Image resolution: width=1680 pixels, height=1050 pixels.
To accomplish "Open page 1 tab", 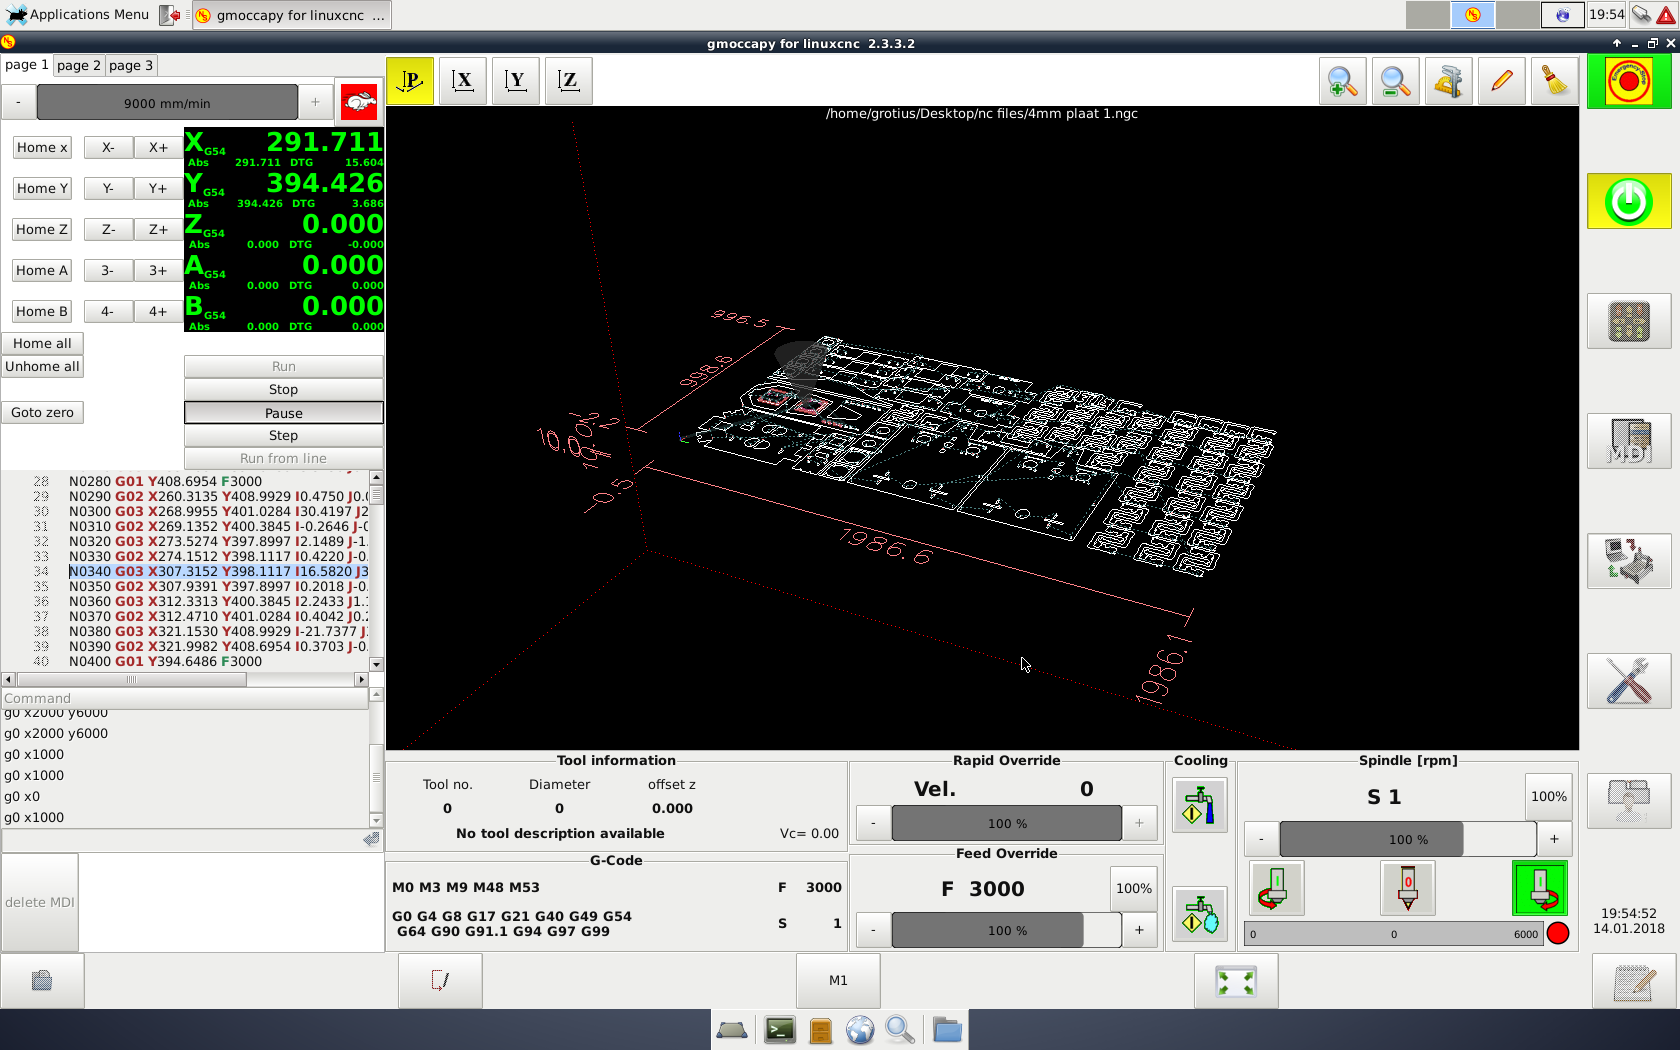I will click(x=26, y=65).
